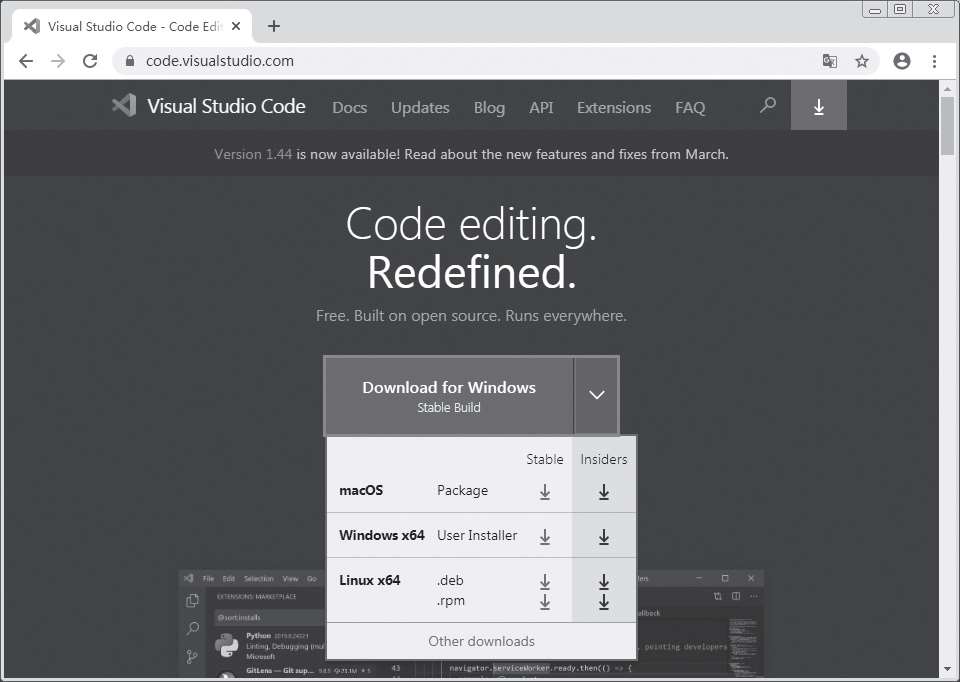Open Blog in site navigation
960x682 pixels.
(x=489, y=108)
